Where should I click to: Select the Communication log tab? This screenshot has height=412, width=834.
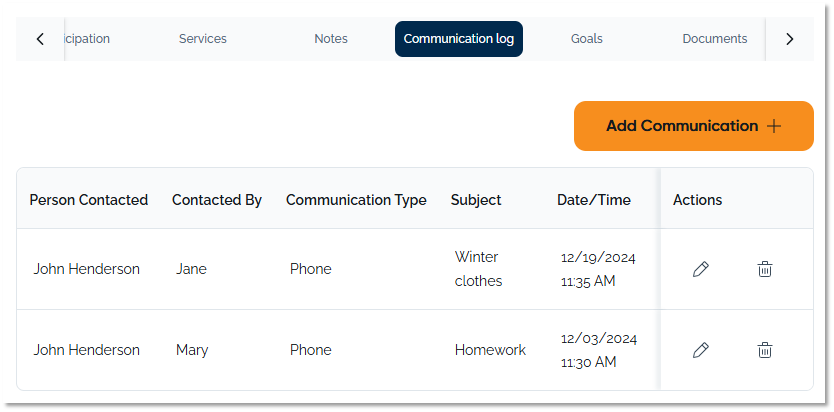(x=459, y=39)
